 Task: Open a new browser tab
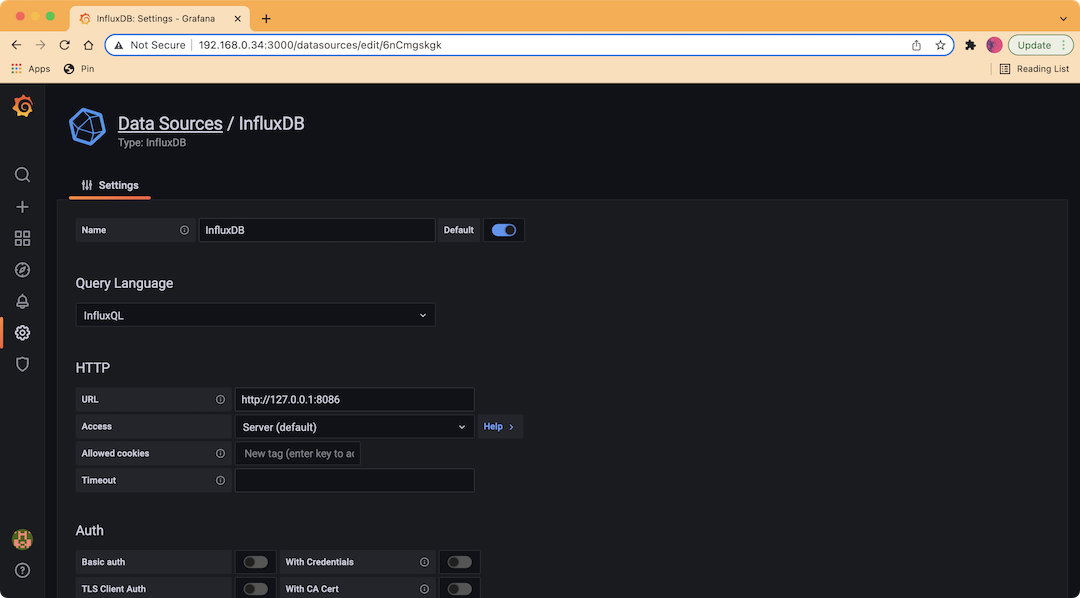266,19
